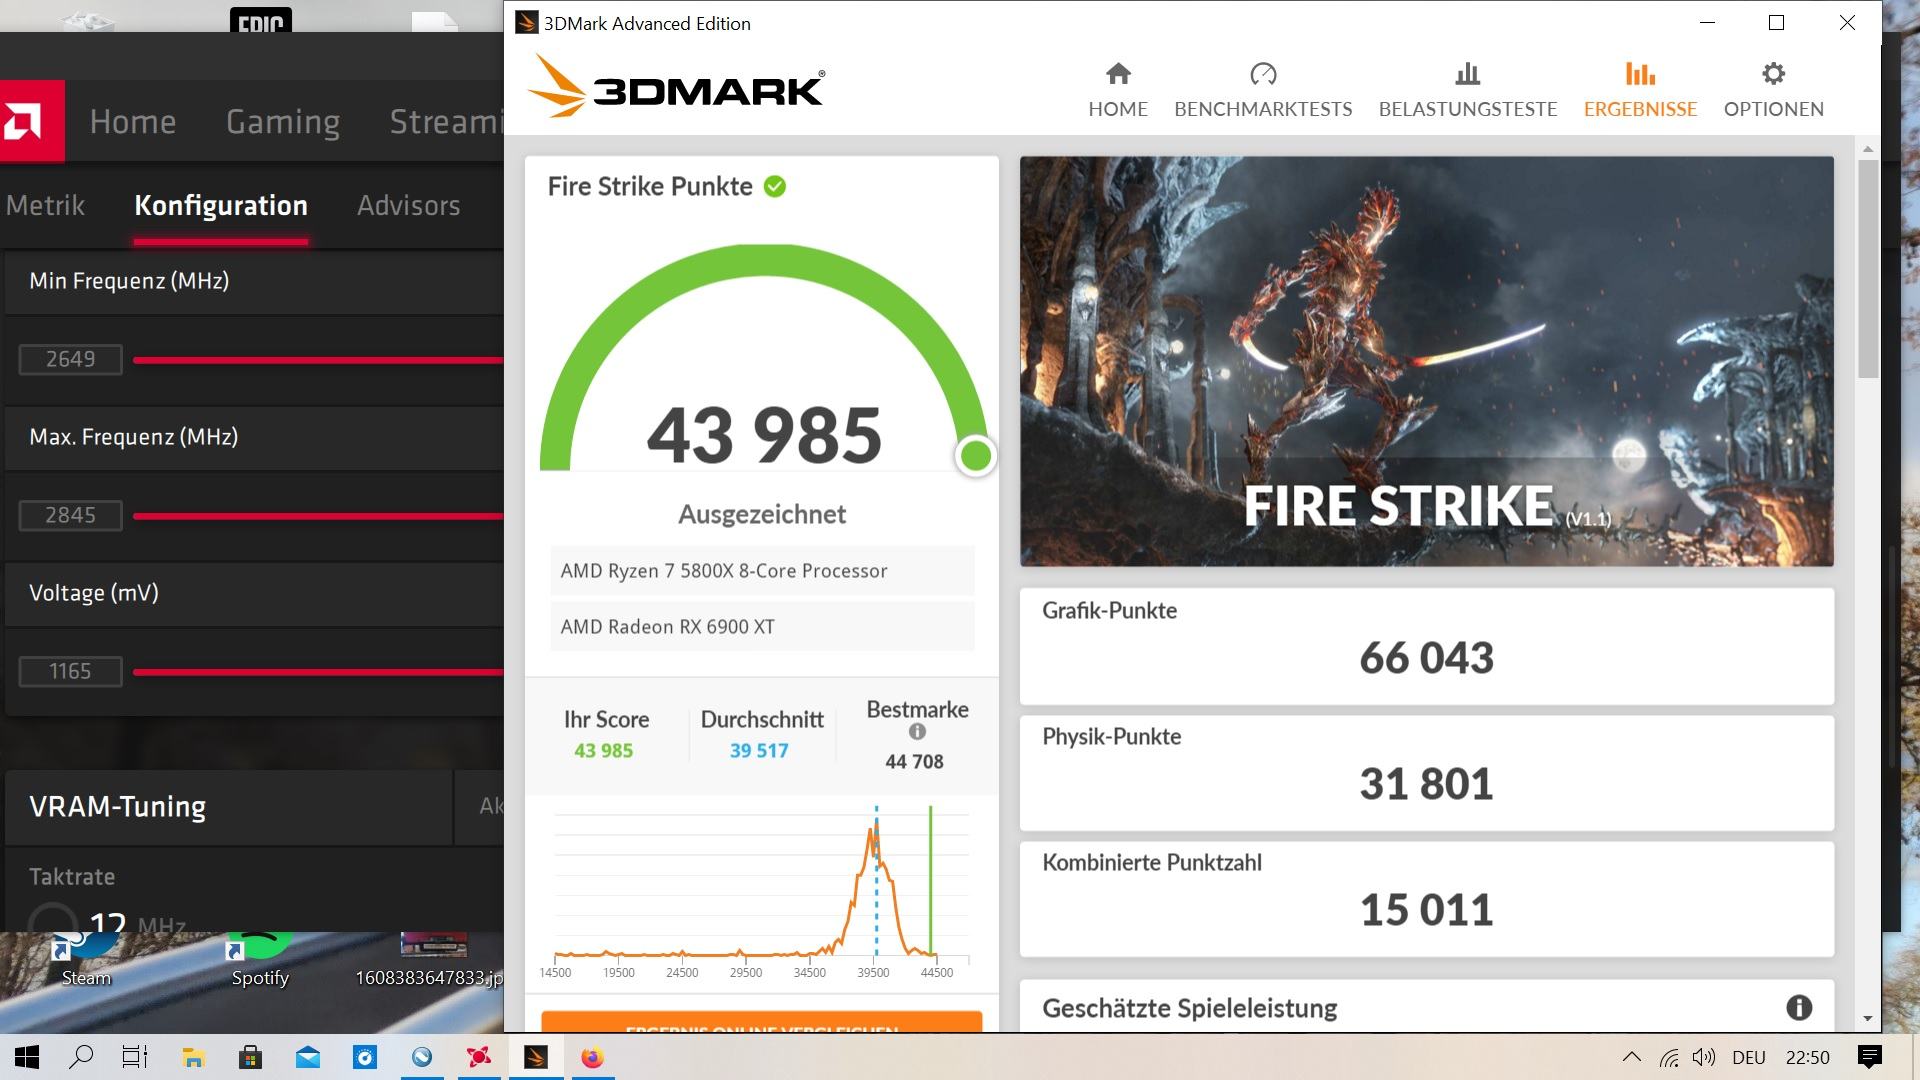The image size is (1920, 1080).
Task: Click the scrollbar down arrow in 3DMark
Action: click(x=1868, y=1019)
